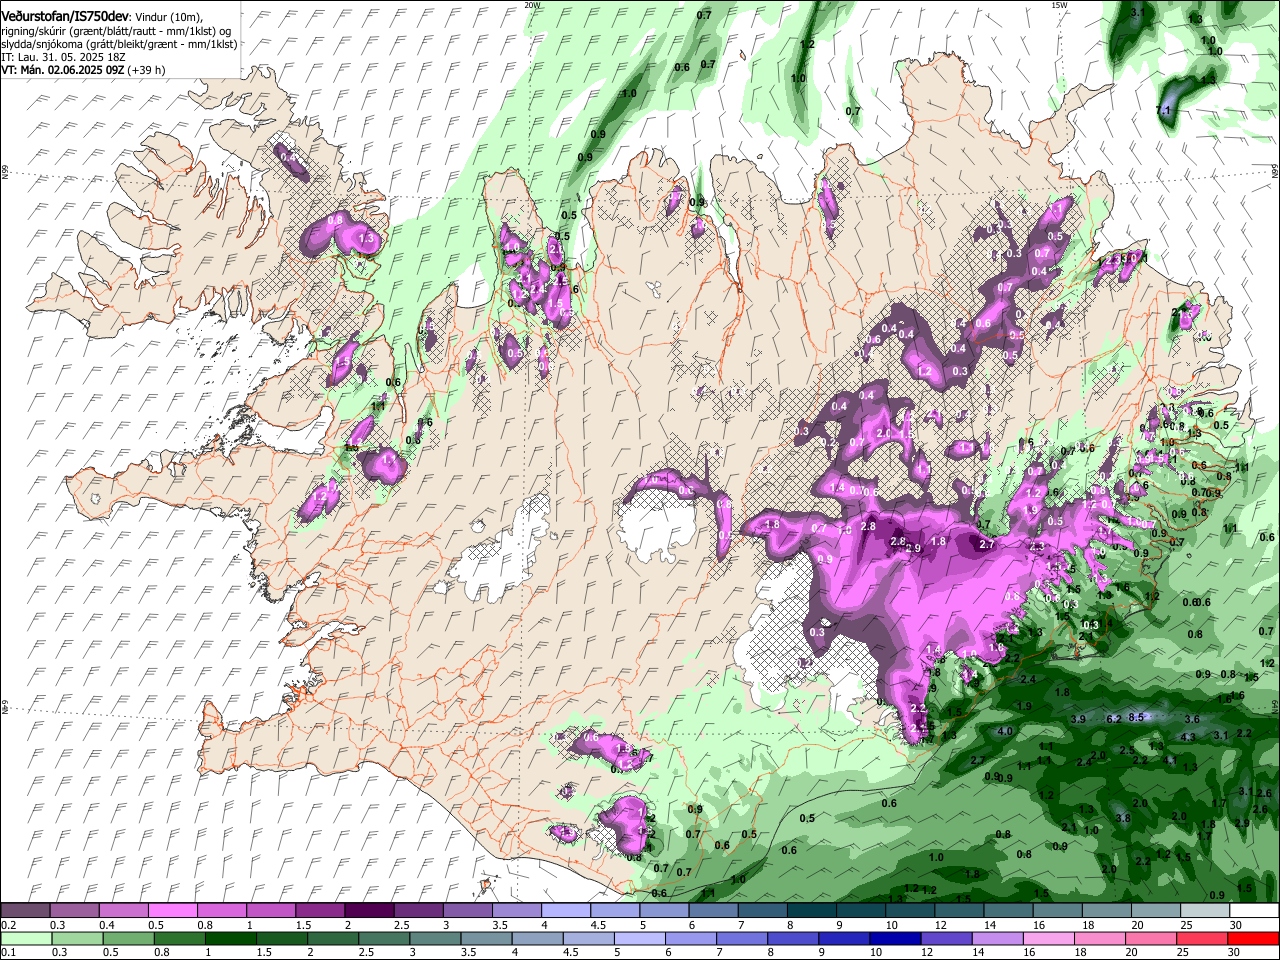Pick snow-scale swatch between 8 and 9
Image resolution: width=1280 pixels, height=960 pixels.
(x=812, y=911)
